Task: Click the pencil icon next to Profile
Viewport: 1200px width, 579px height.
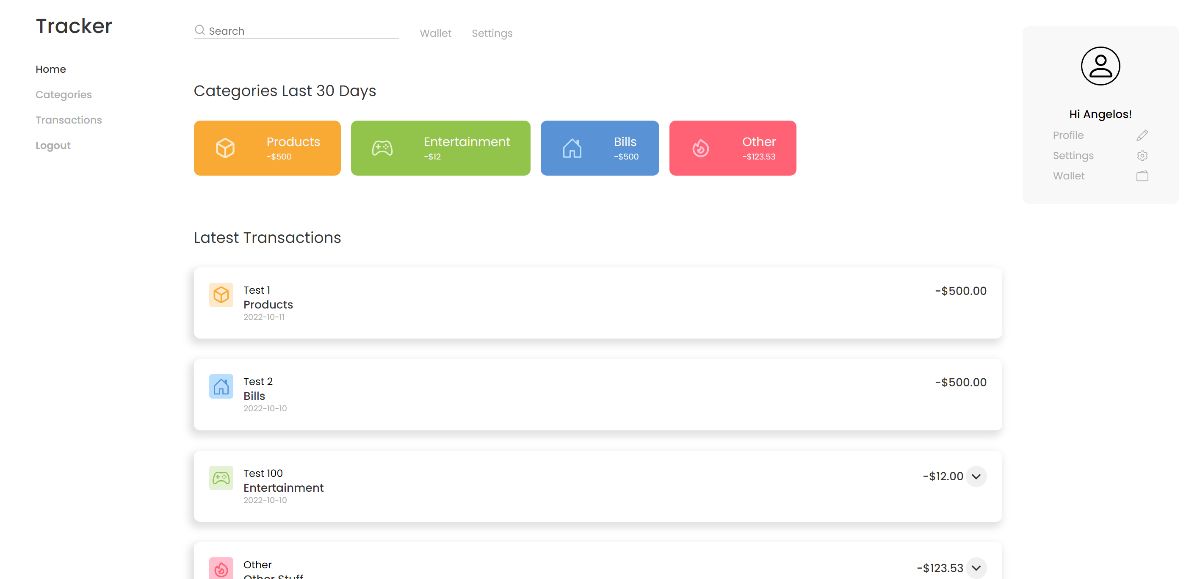Action: coord(1142,136)
